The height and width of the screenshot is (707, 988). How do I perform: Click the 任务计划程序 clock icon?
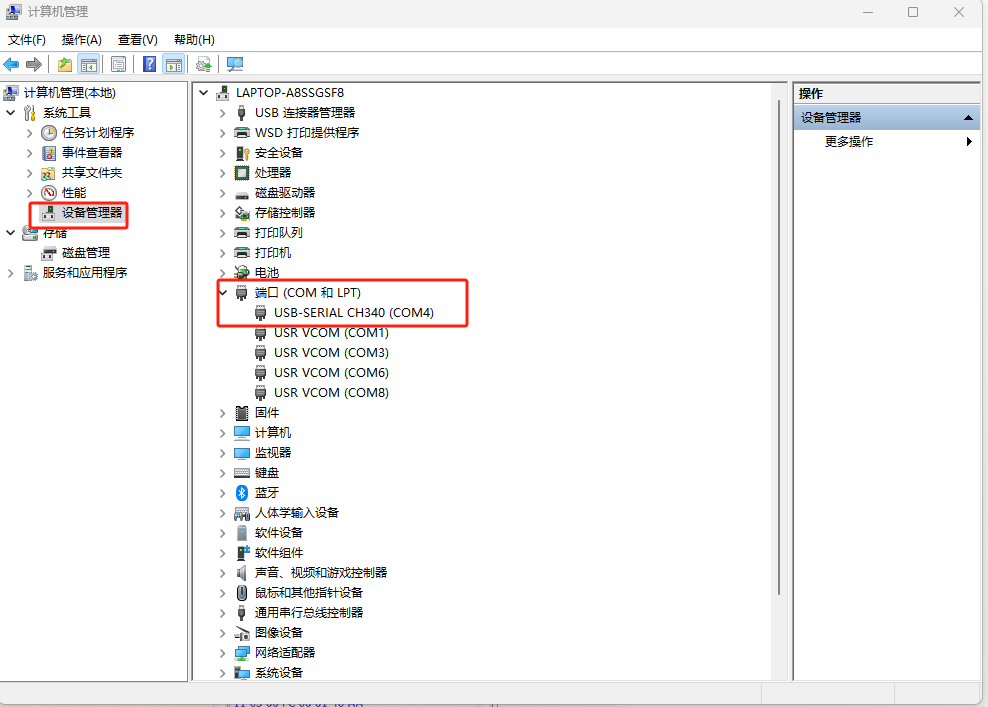49,133
